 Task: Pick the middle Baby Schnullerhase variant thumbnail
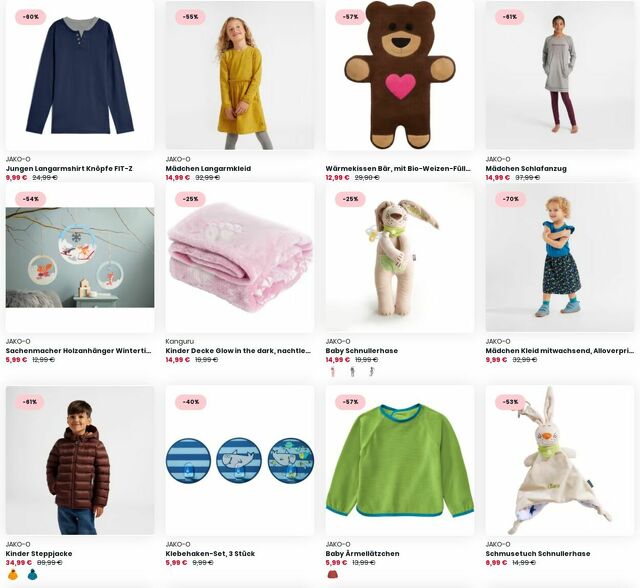(x=352, y=372)
